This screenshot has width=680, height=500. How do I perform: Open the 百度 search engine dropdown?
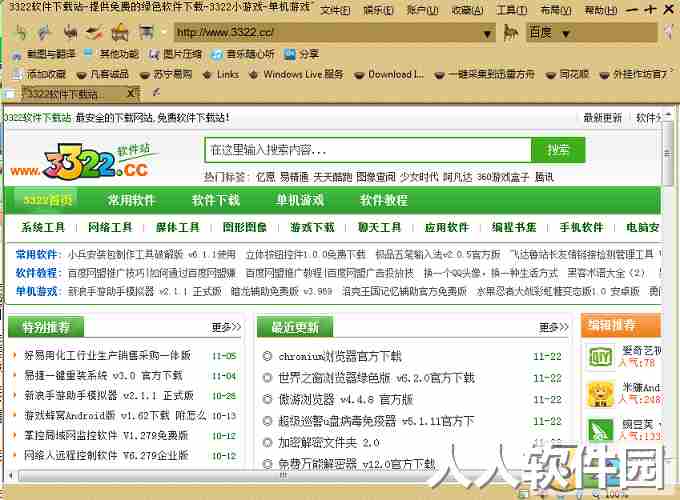566,33
